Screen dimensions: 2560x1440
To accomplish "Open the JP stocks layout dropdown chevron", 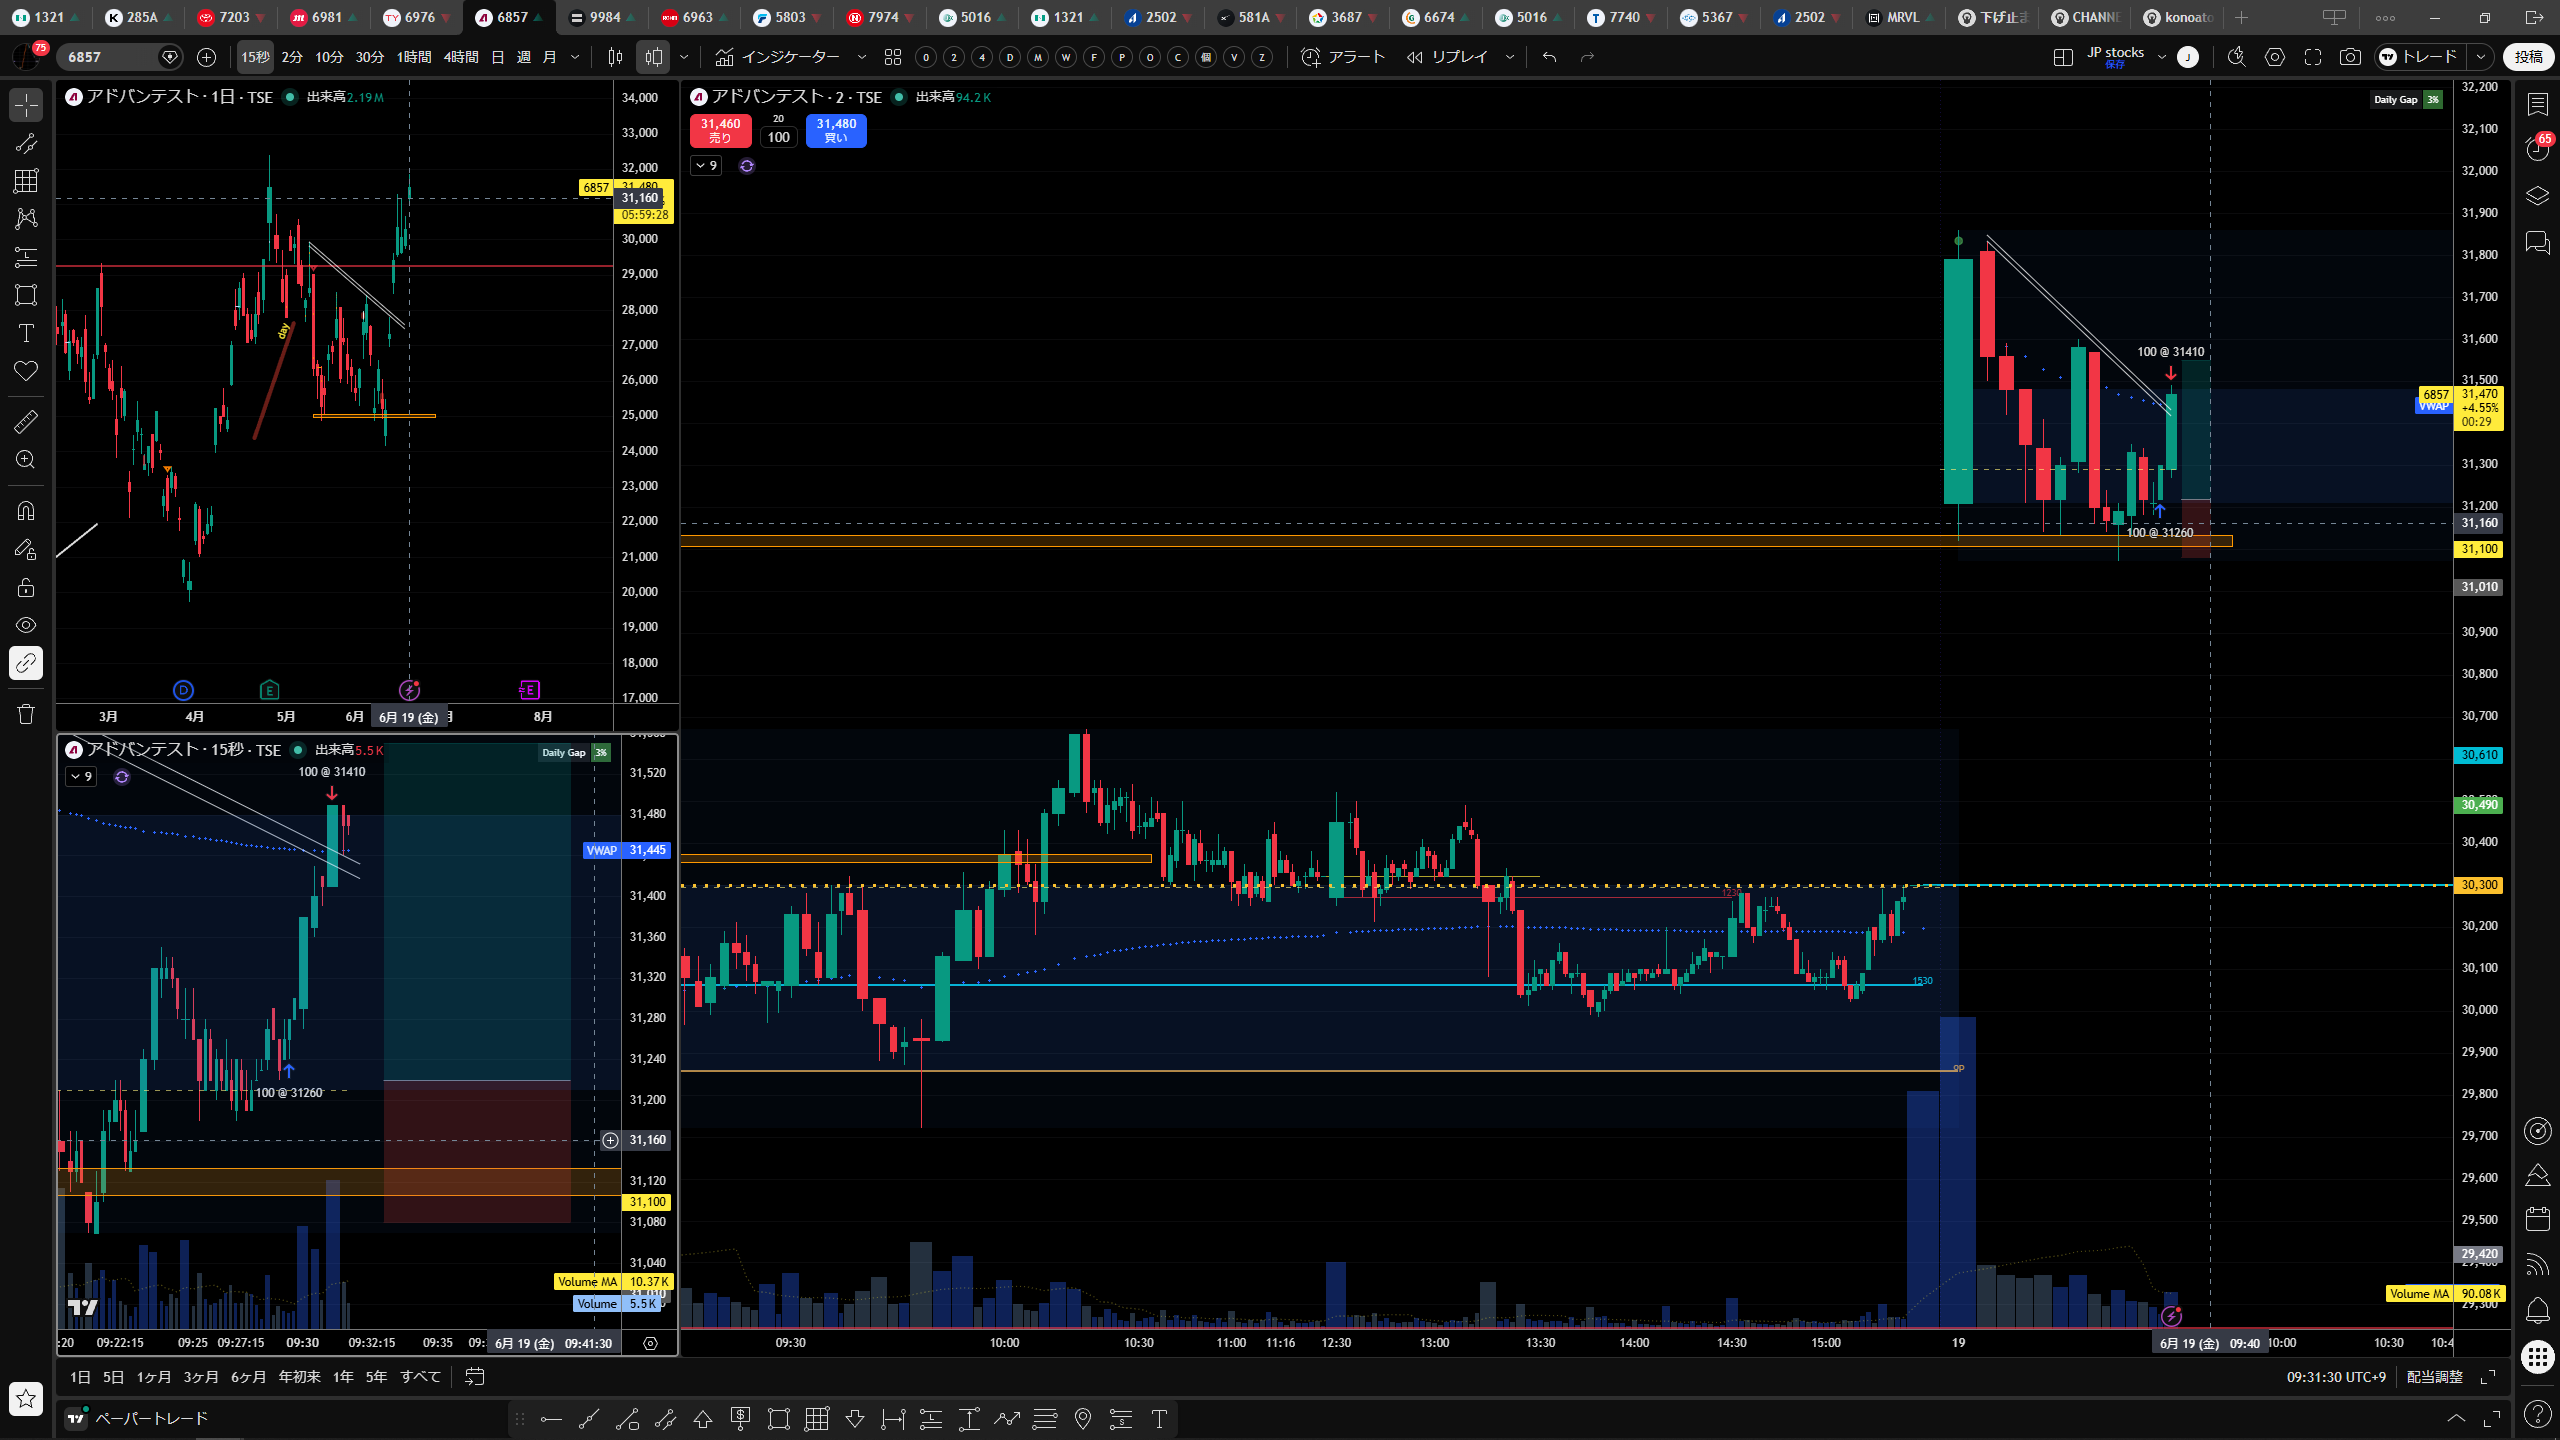I will point(2161,57).
